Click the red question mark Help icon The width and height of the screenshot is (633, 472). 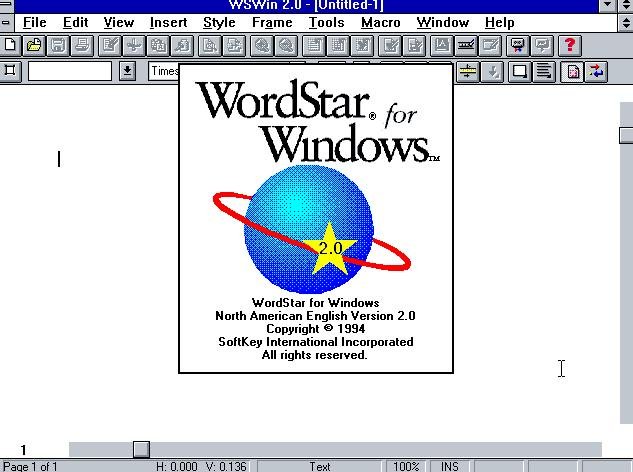click(570, 45)
